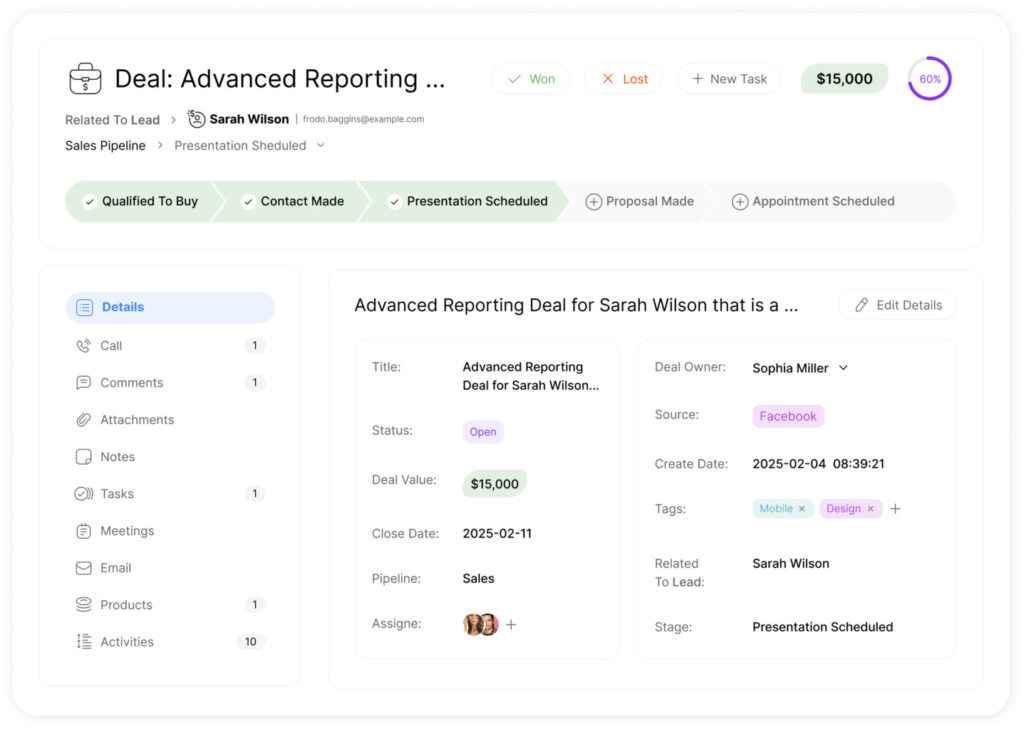
Task: Click the Edit Details button
Action: [898, 305]
